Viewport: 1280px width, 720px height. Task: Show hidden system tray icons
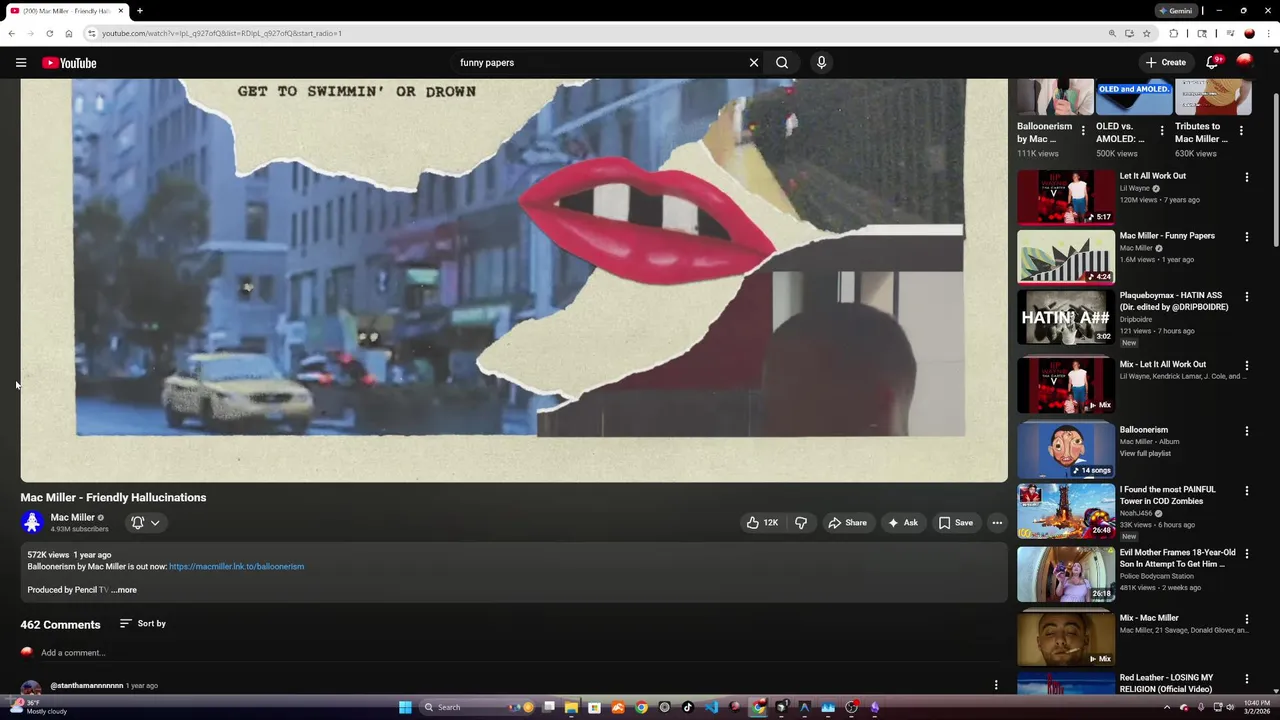click(x=1167, y=707)
